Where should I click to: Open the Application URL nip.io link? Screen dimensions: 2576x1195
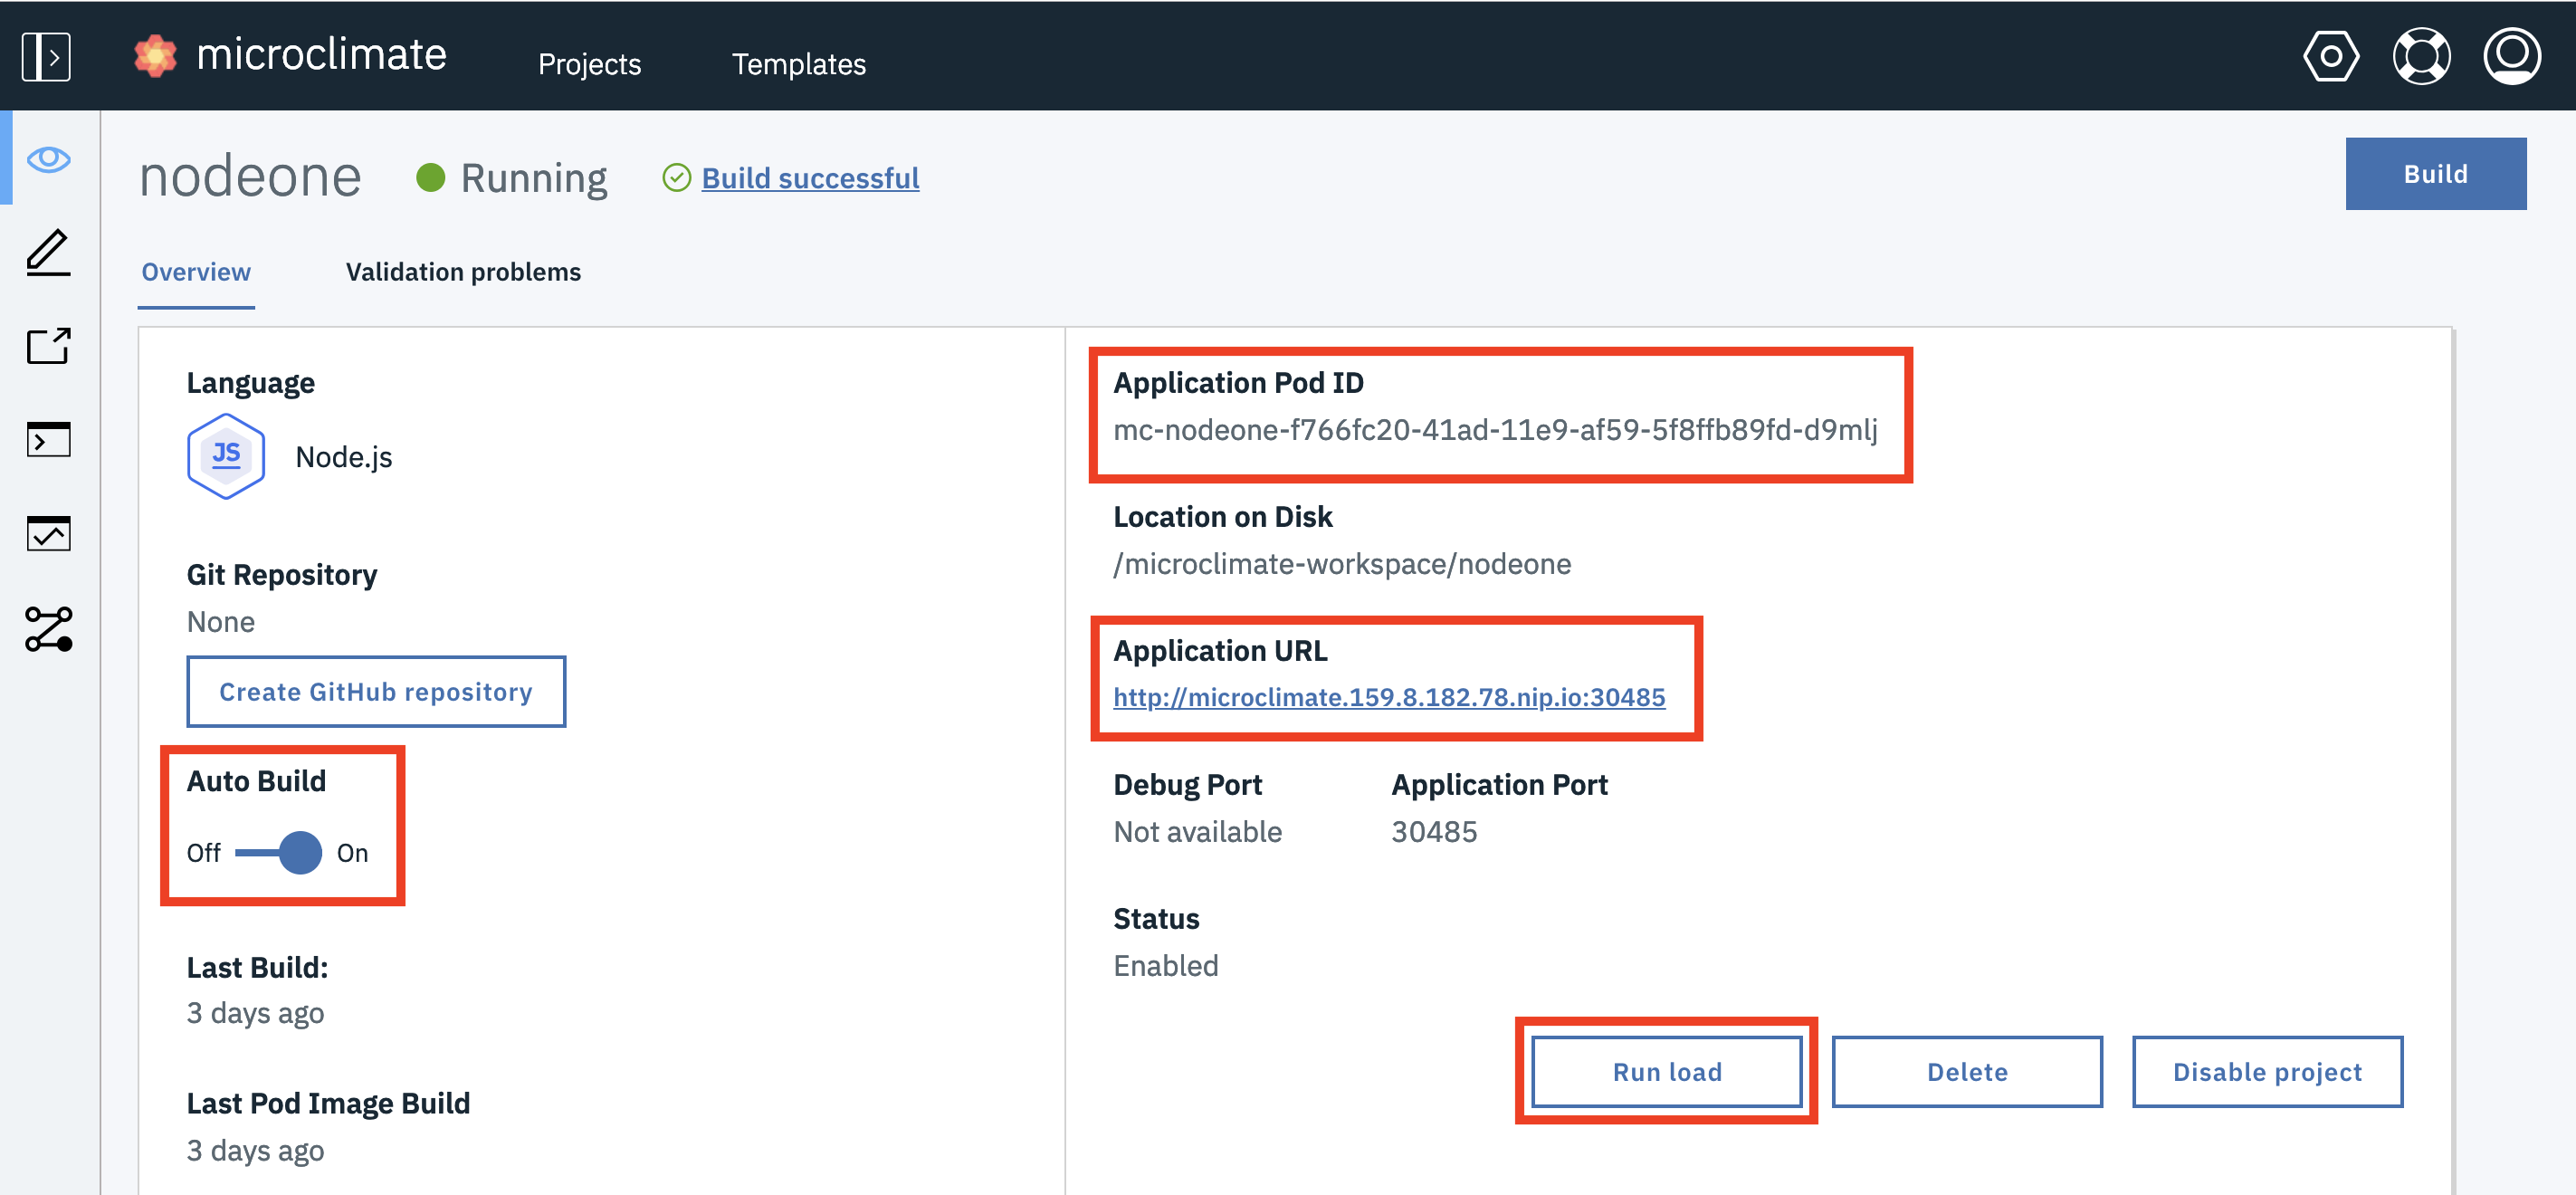click(x=1389, y=697)
